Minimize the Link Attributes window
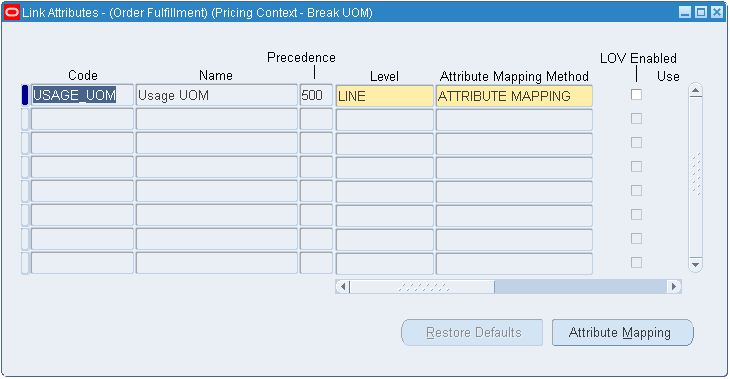Image resolution: width=730 pixels, height=379 pixels. click(685, 12)
